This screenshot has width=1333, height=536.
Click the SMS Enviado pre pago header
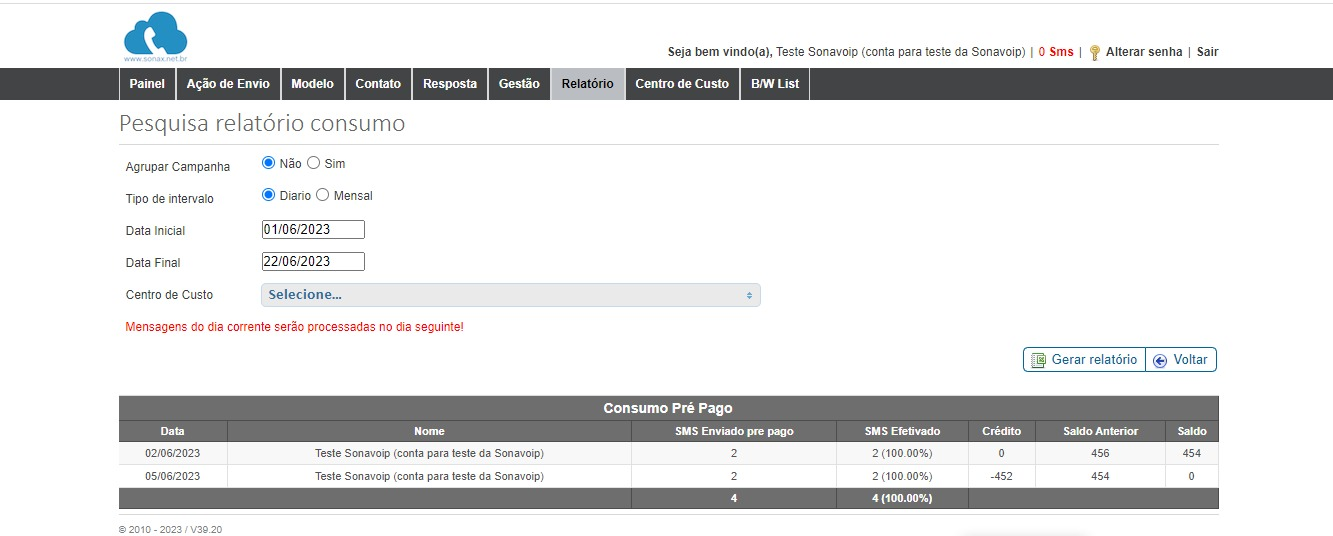pos(734,431)
